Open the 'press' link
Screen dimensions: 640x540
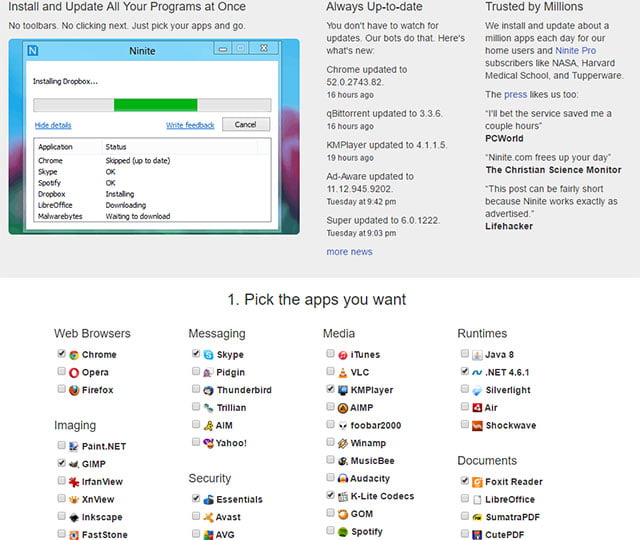[515, 94]
